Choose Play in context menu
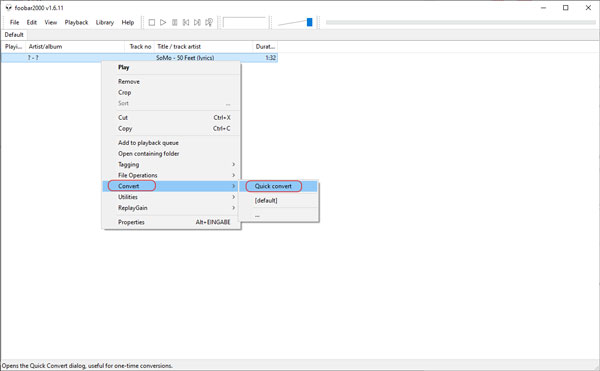600x371 pixels. tap(171, 68)
